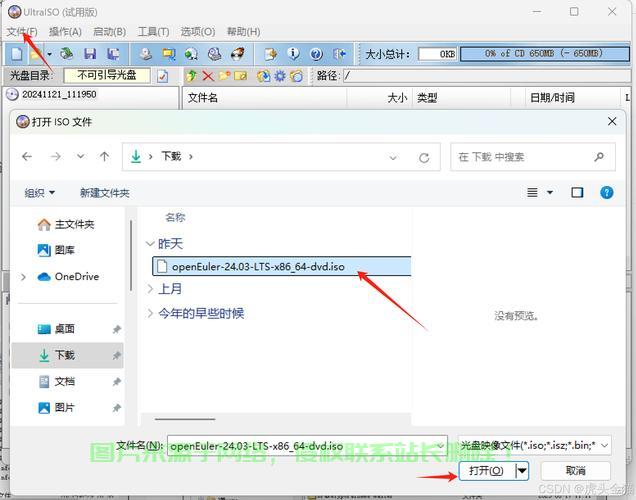
Task: Click the disc properties check icon
Action: (x=163, y=76)
